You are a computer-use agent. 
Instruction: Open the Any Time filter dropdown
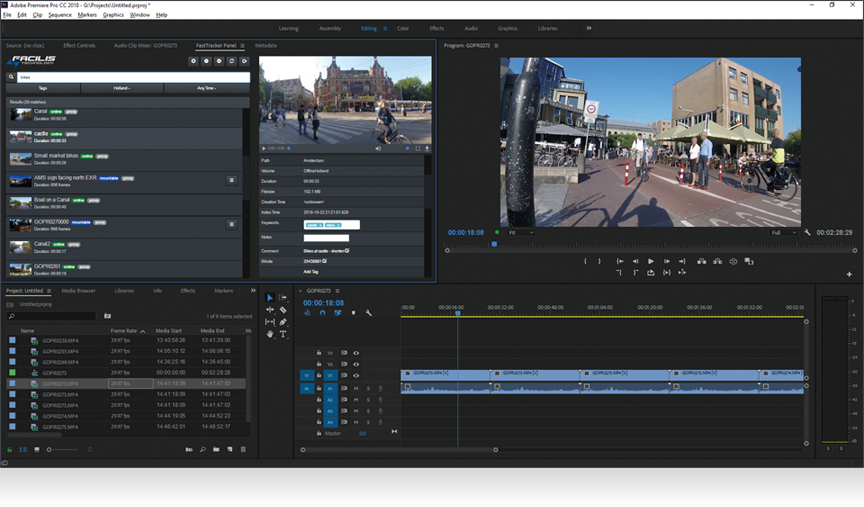tap(207, 88)
